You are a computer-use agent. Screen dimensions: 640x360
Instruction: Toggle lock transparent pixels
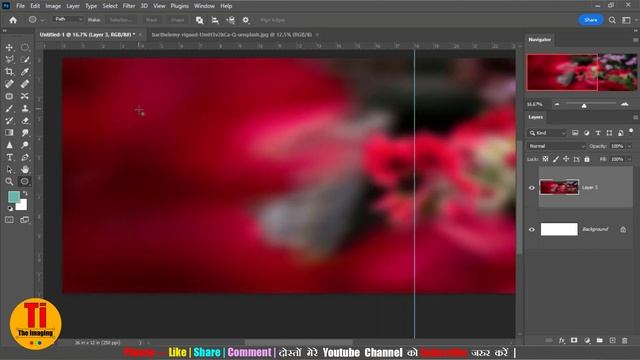tap(545, 159)
